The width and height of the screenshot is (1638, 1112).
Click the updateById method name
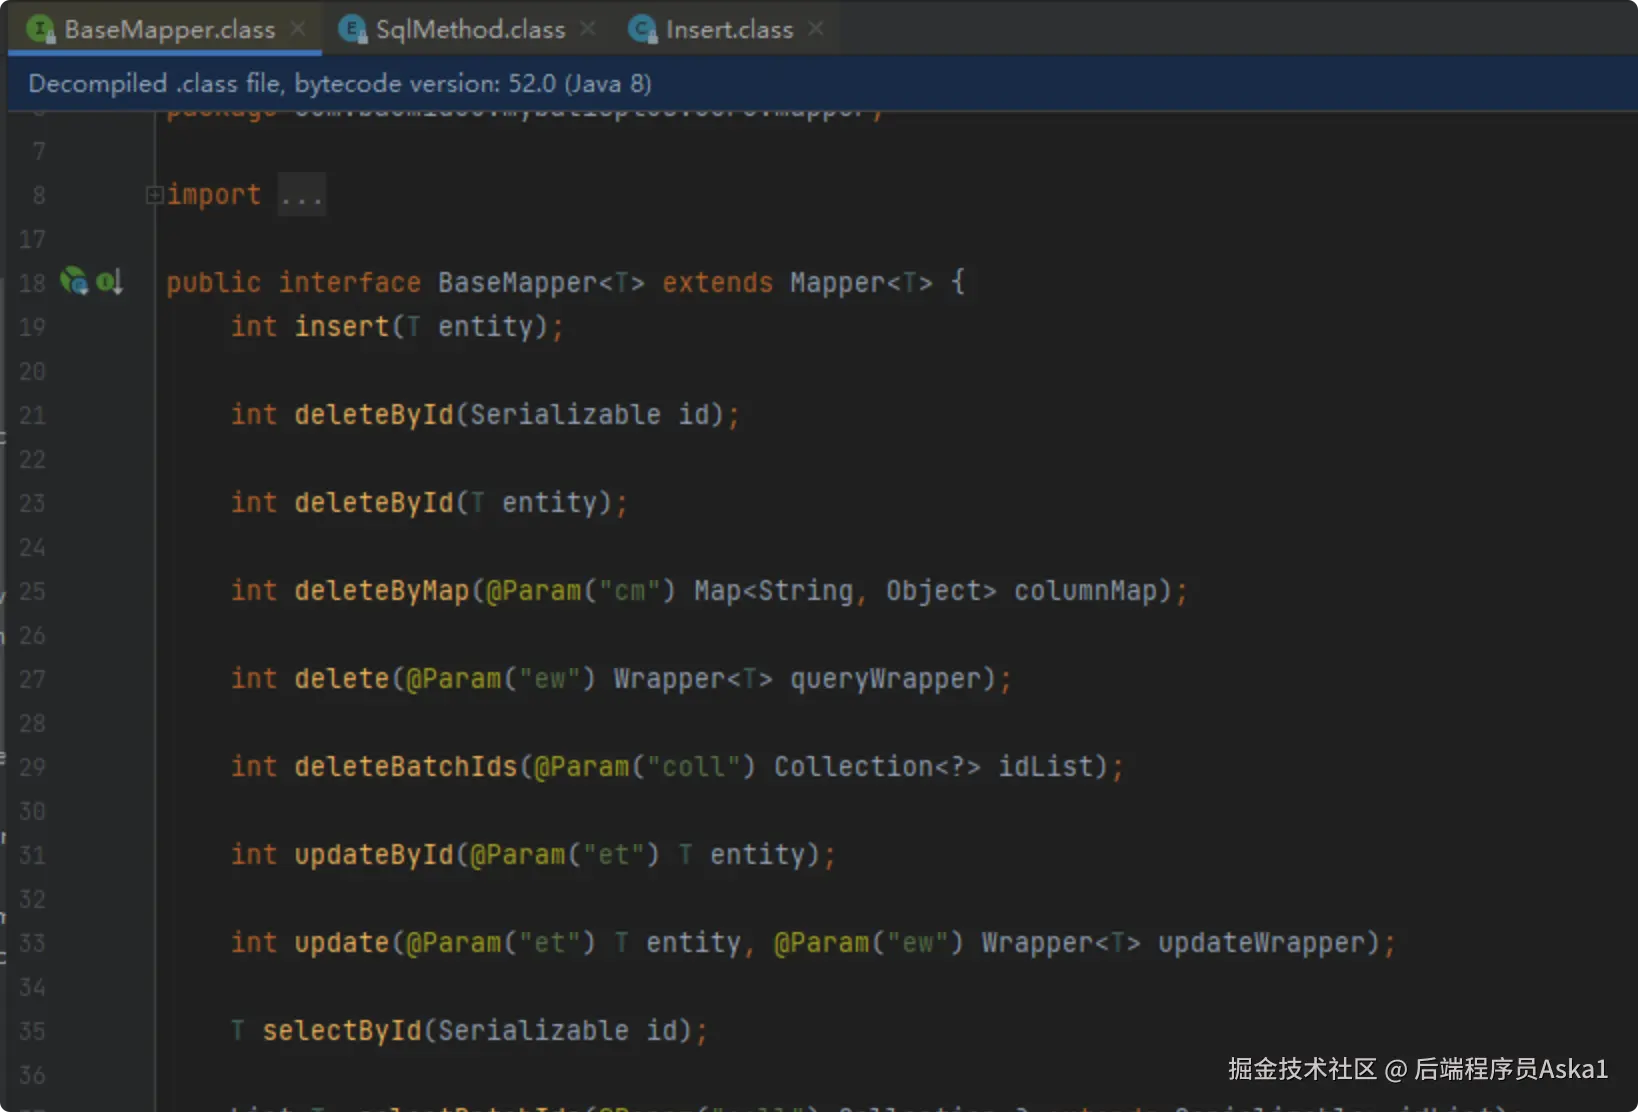[x=374, y=855]
